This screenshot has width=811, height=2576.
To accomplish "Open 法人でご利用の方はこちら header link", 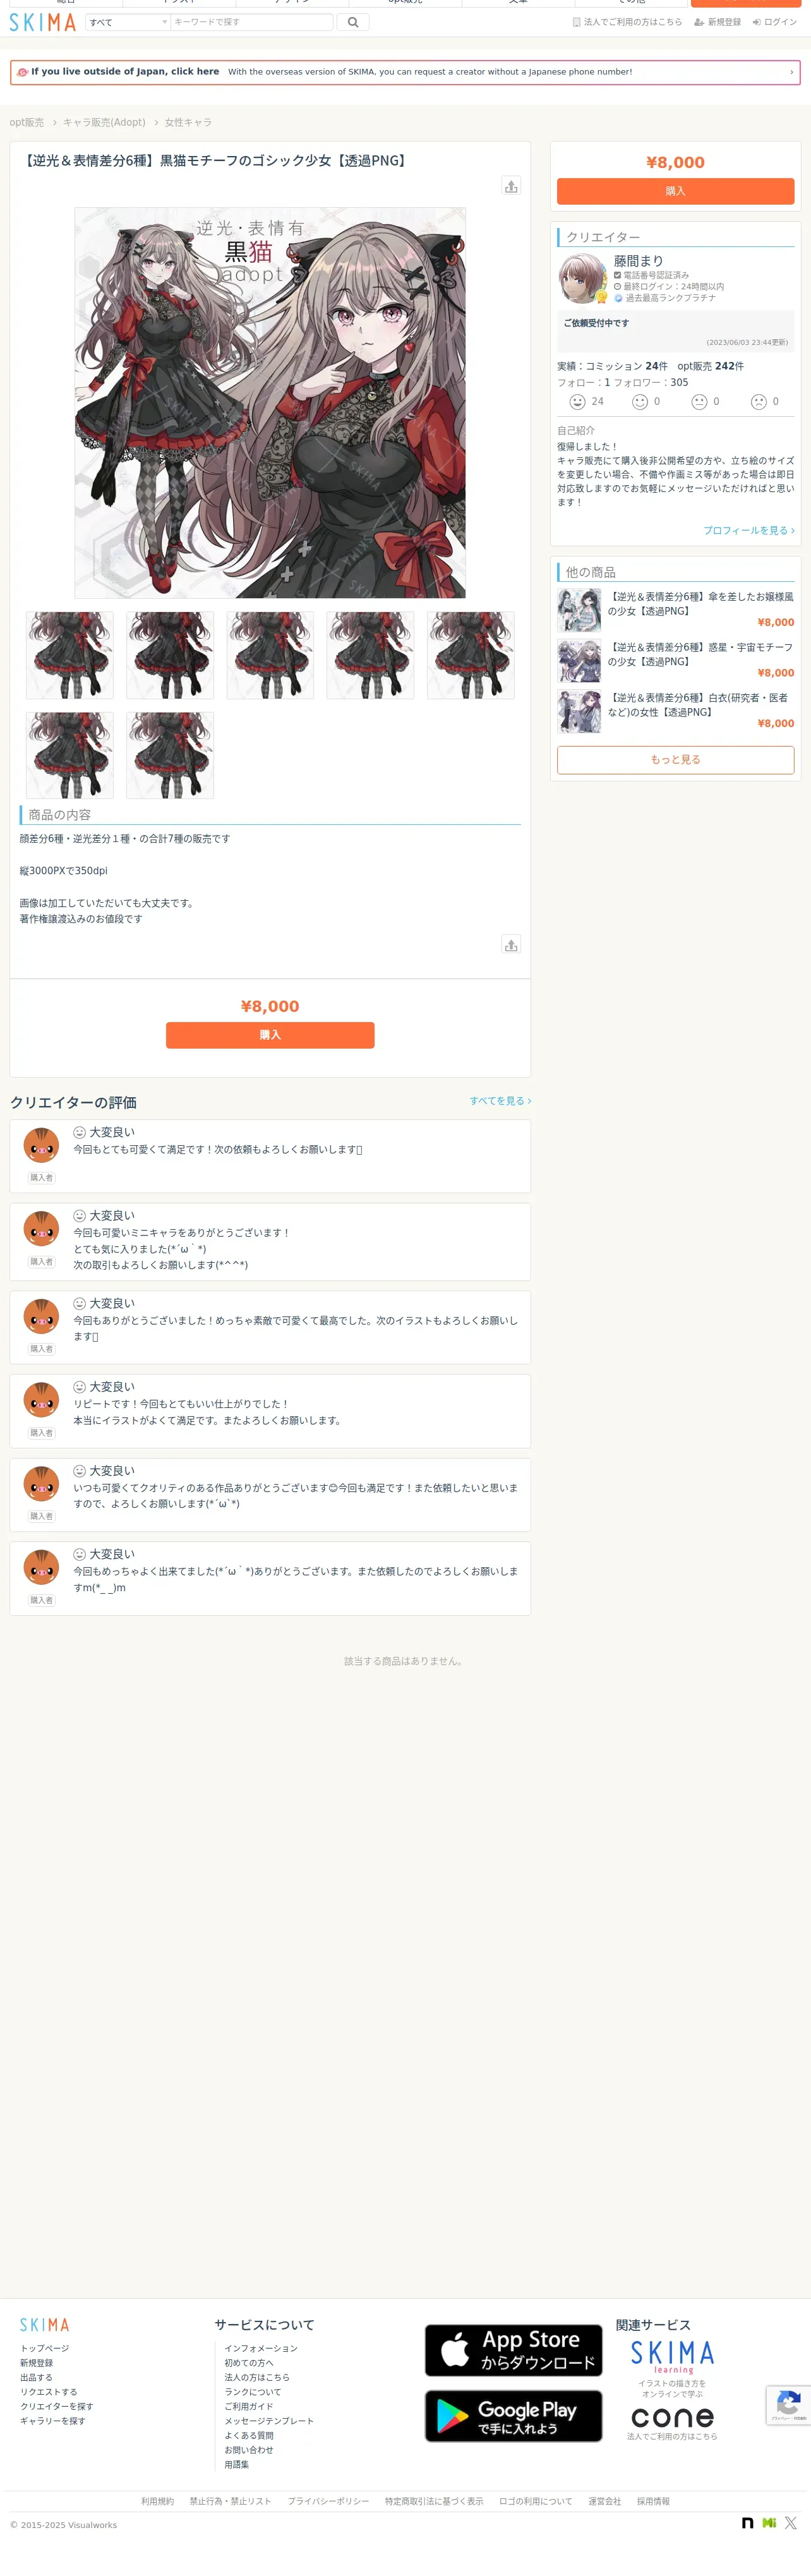I will pyautogui.click(x=627, y=22).
